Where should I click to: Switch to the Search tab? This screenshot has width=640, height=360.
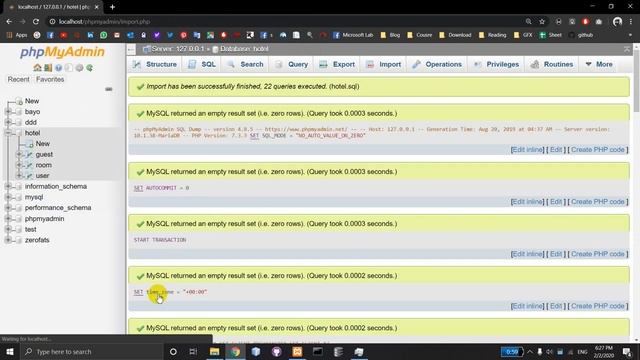point(245,64)
